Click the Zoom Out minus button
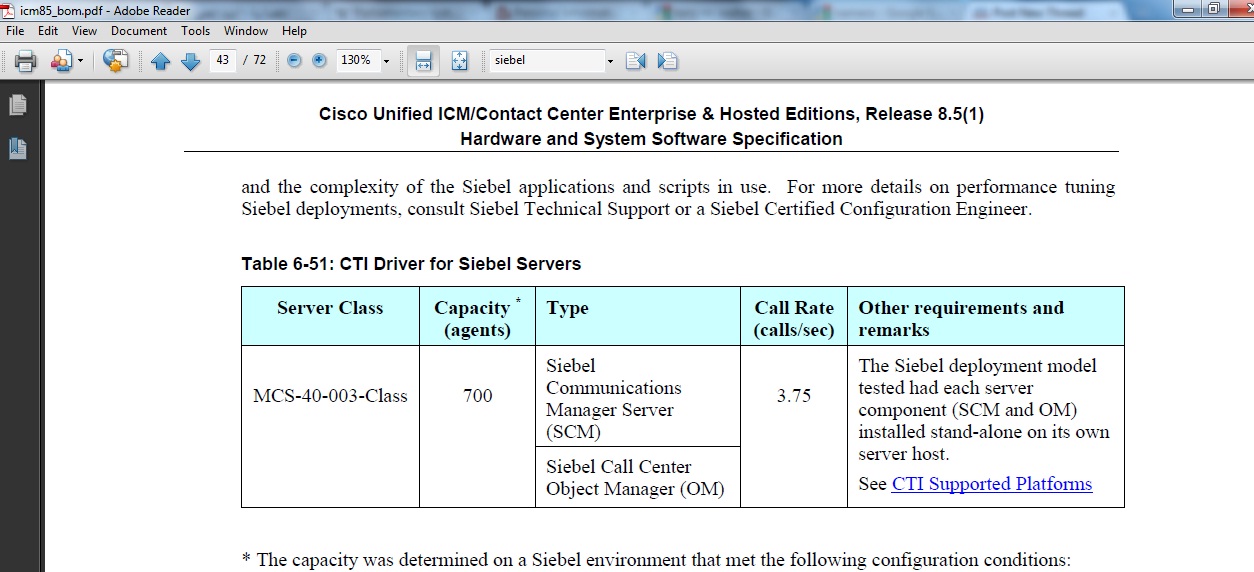Viewport: 1254px width, 572px height. pos(294,60)
